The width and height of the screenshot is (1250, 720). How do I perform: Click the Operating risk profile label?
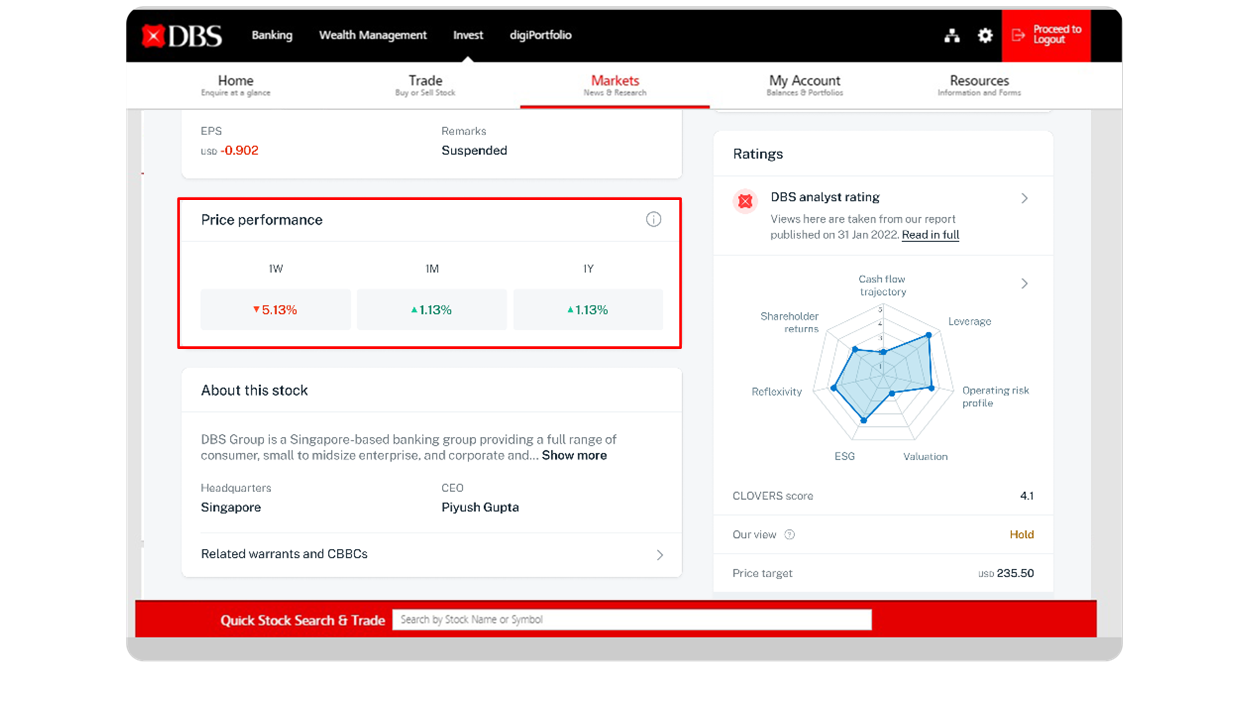(x=995, y=397)
